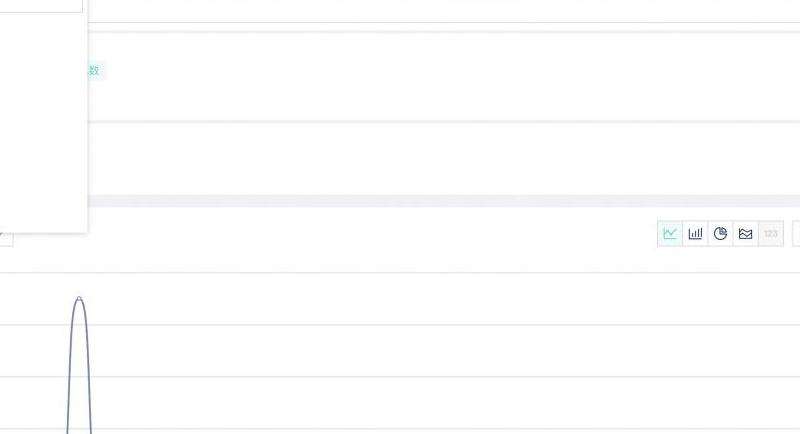
Task: Switch to the line chart view
Action: 670,234
